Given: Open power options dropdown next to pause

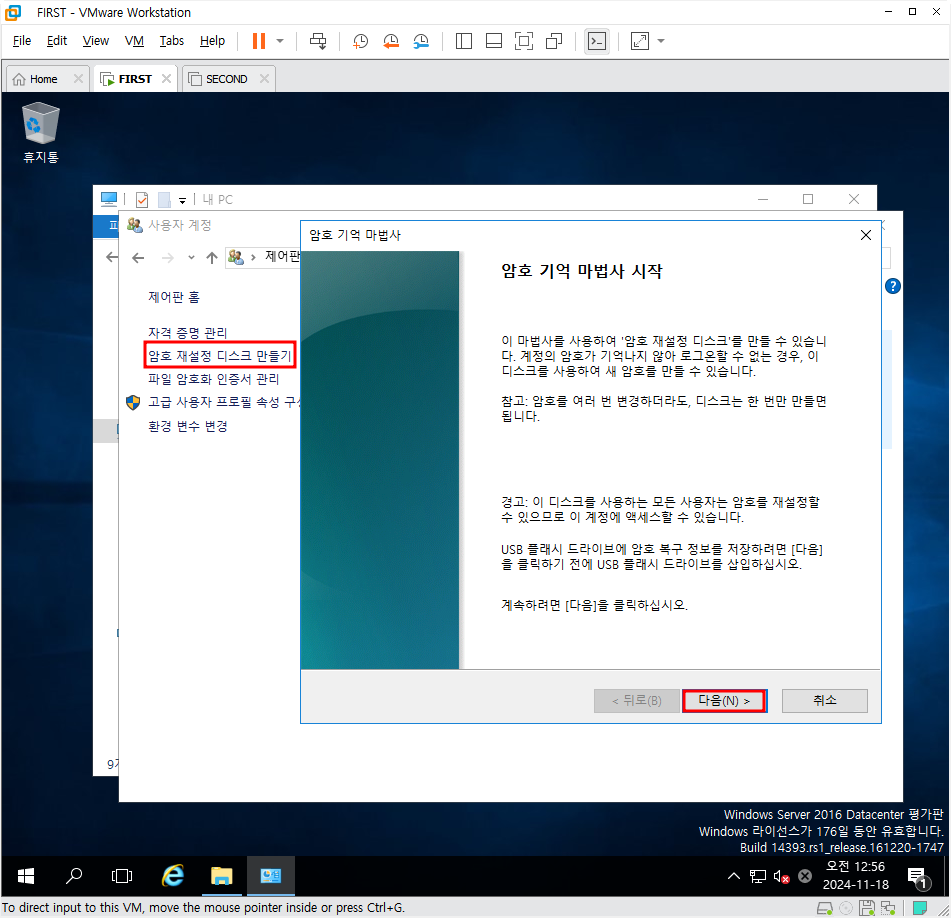Looking at the screenshot, I should coord(280,41).
